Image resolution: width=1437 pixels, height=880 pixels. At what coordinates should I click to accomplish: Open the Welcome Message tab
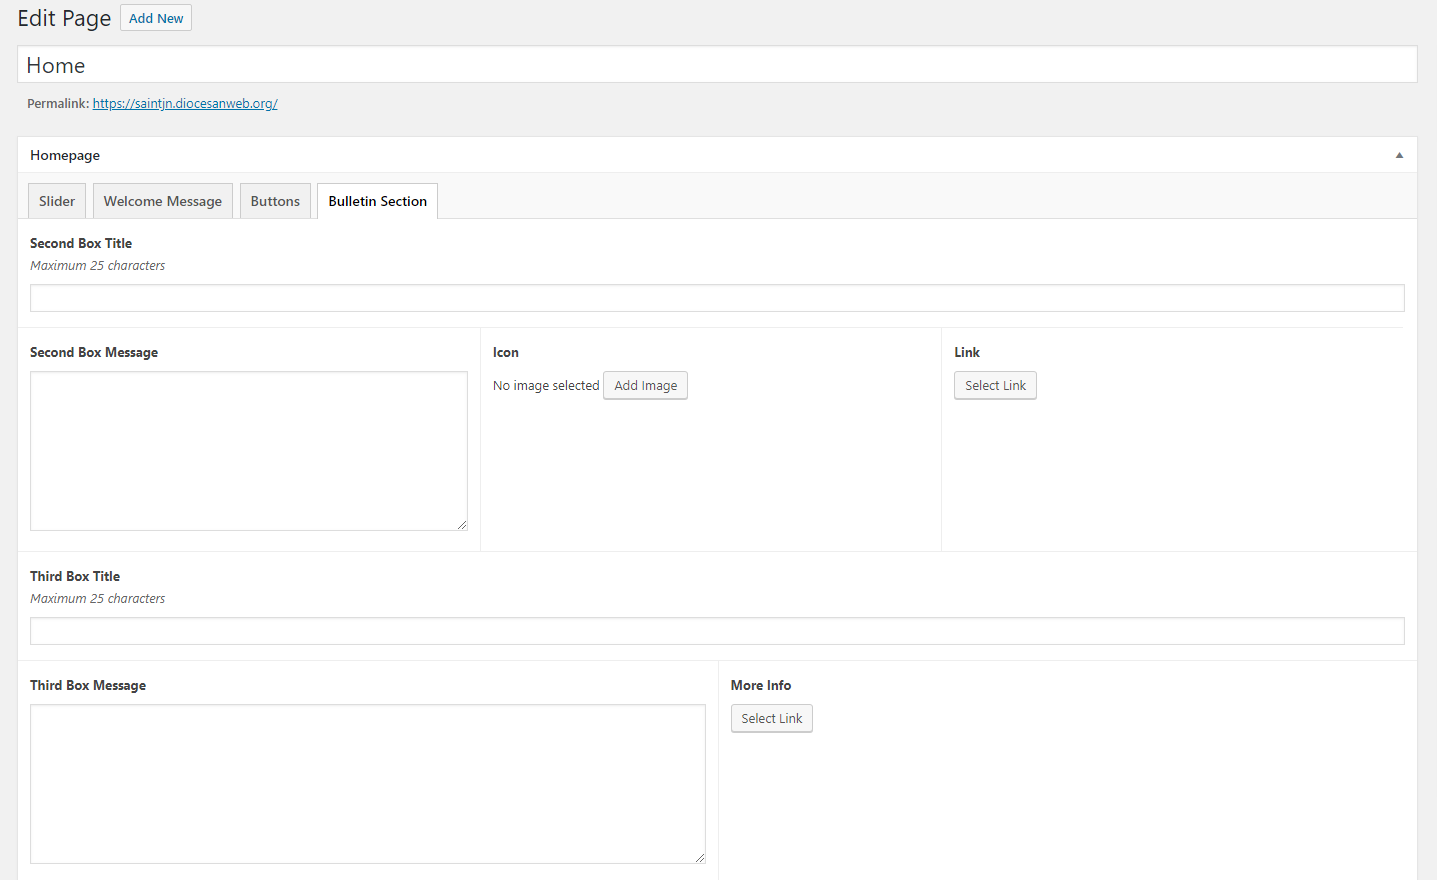pyautogui.click(x=163, y=201)
